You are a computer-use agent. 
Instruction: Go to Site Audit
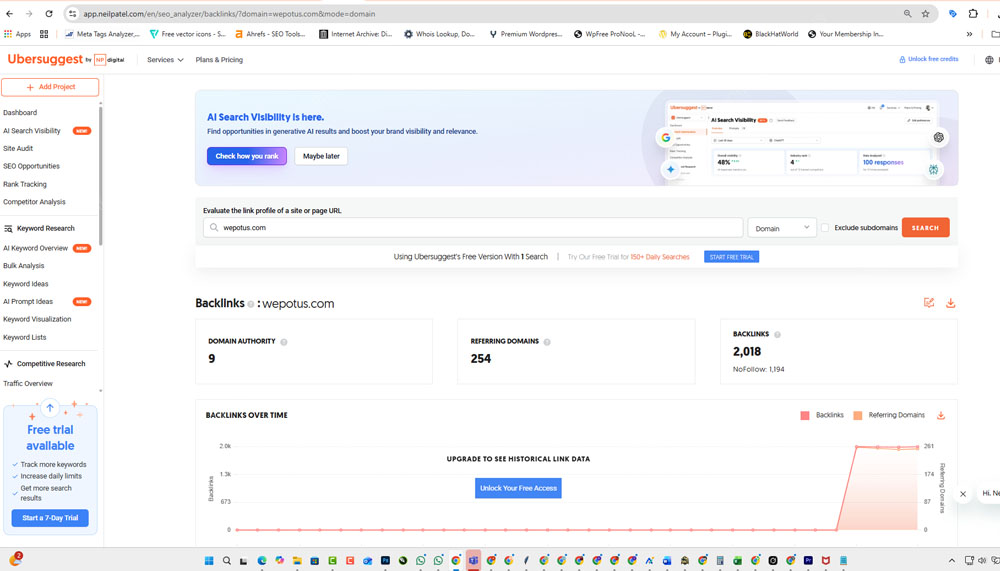(x=18, y=148)
